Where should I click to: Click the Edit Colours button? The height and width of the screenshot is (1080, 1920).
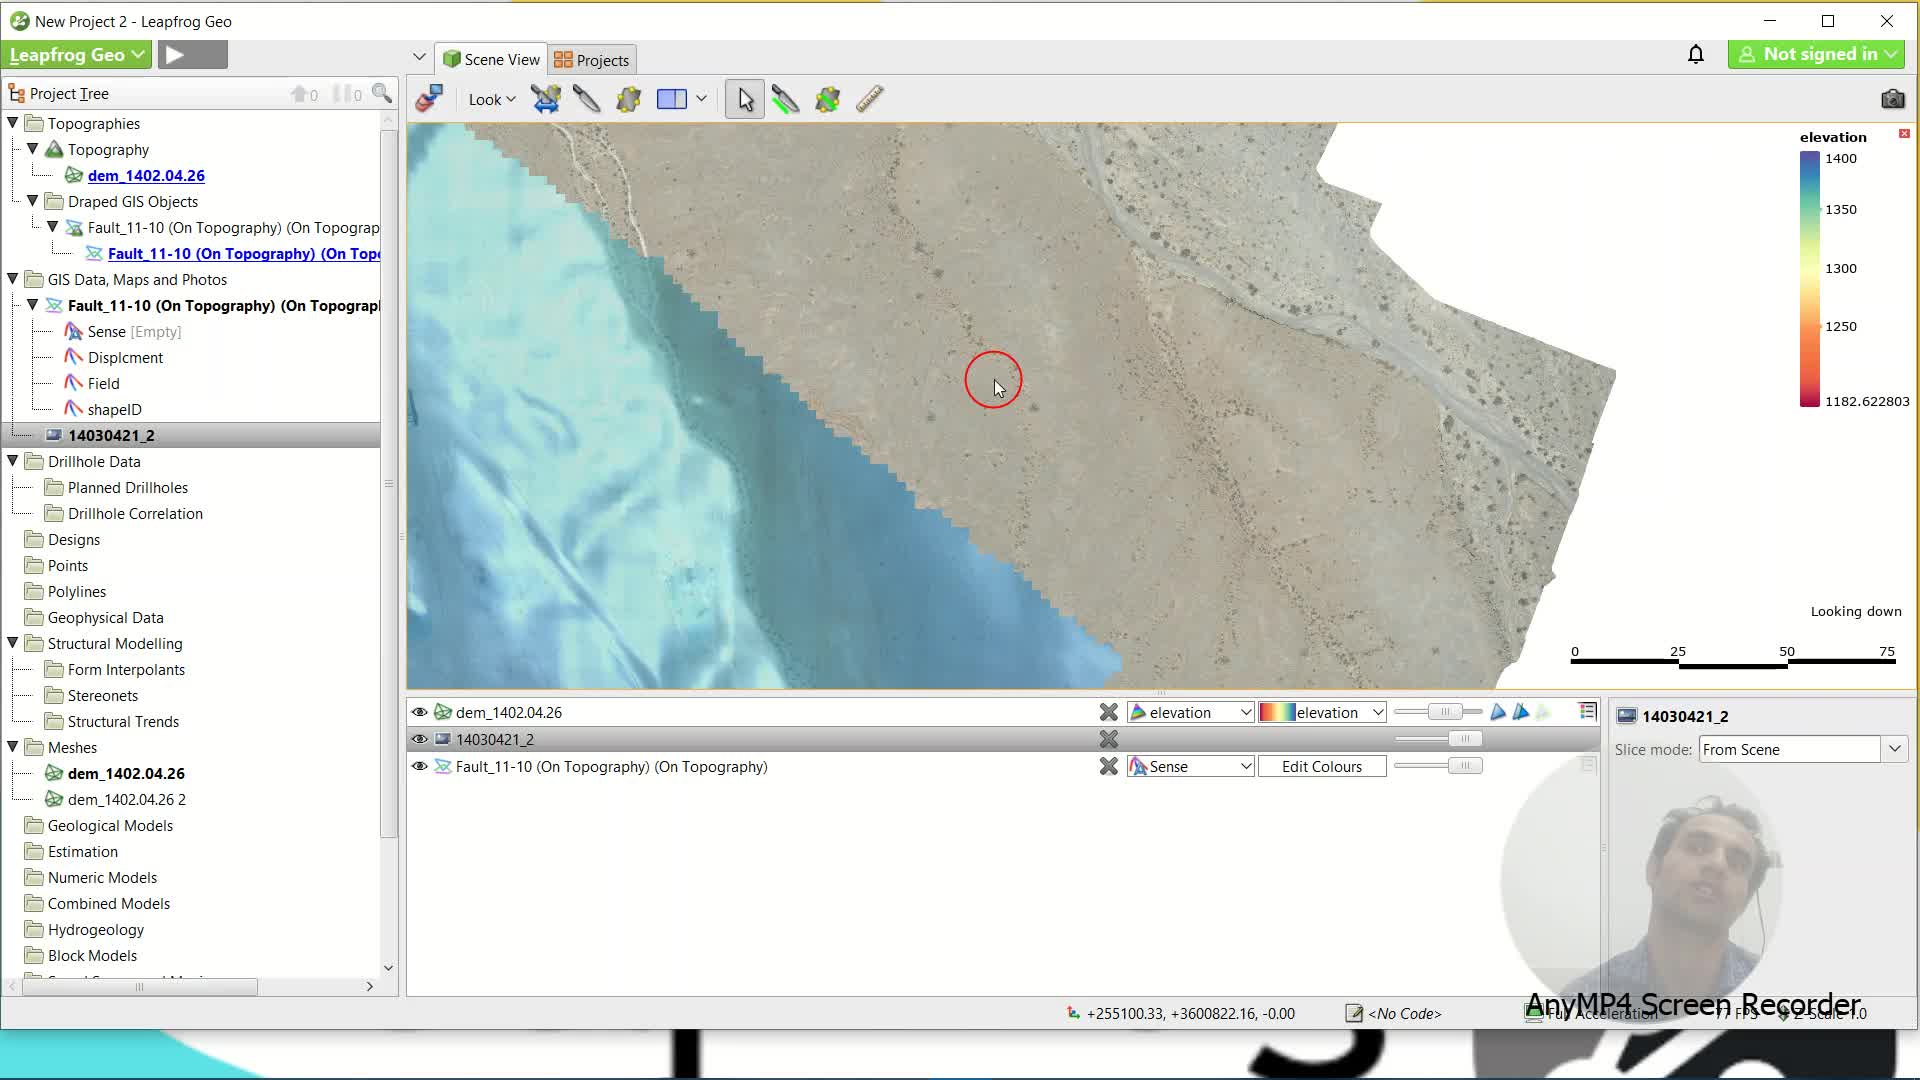pos(1321,766)
